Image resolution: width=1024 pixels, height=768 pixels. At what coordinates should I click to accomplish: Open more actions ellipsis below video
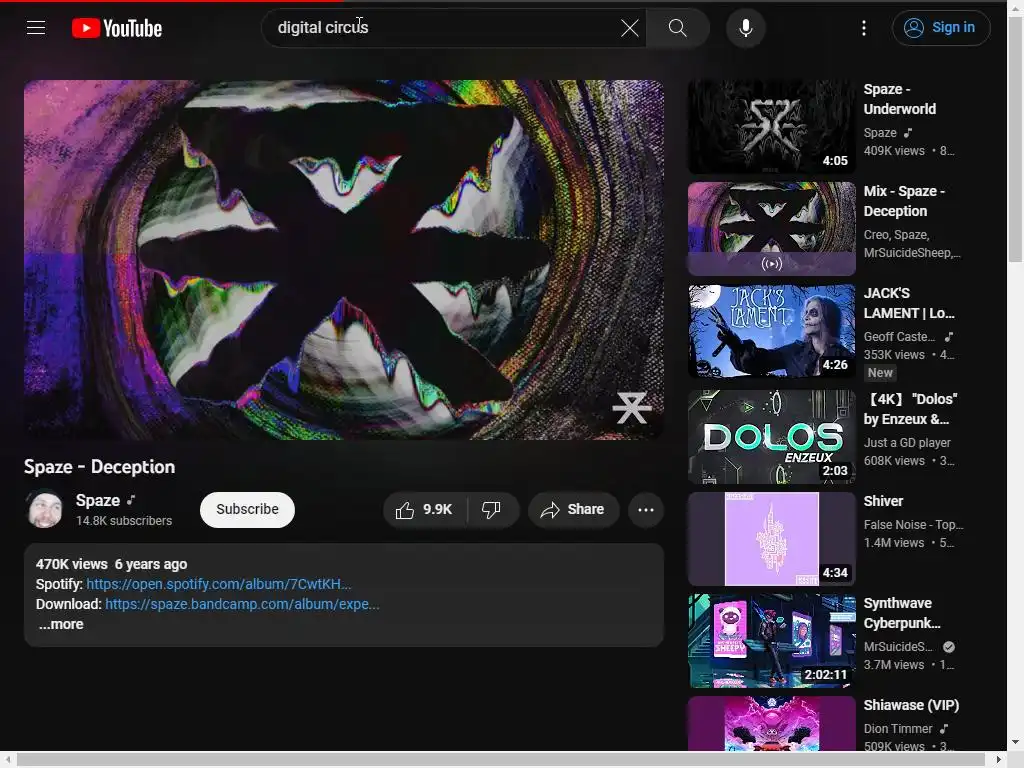646,509
